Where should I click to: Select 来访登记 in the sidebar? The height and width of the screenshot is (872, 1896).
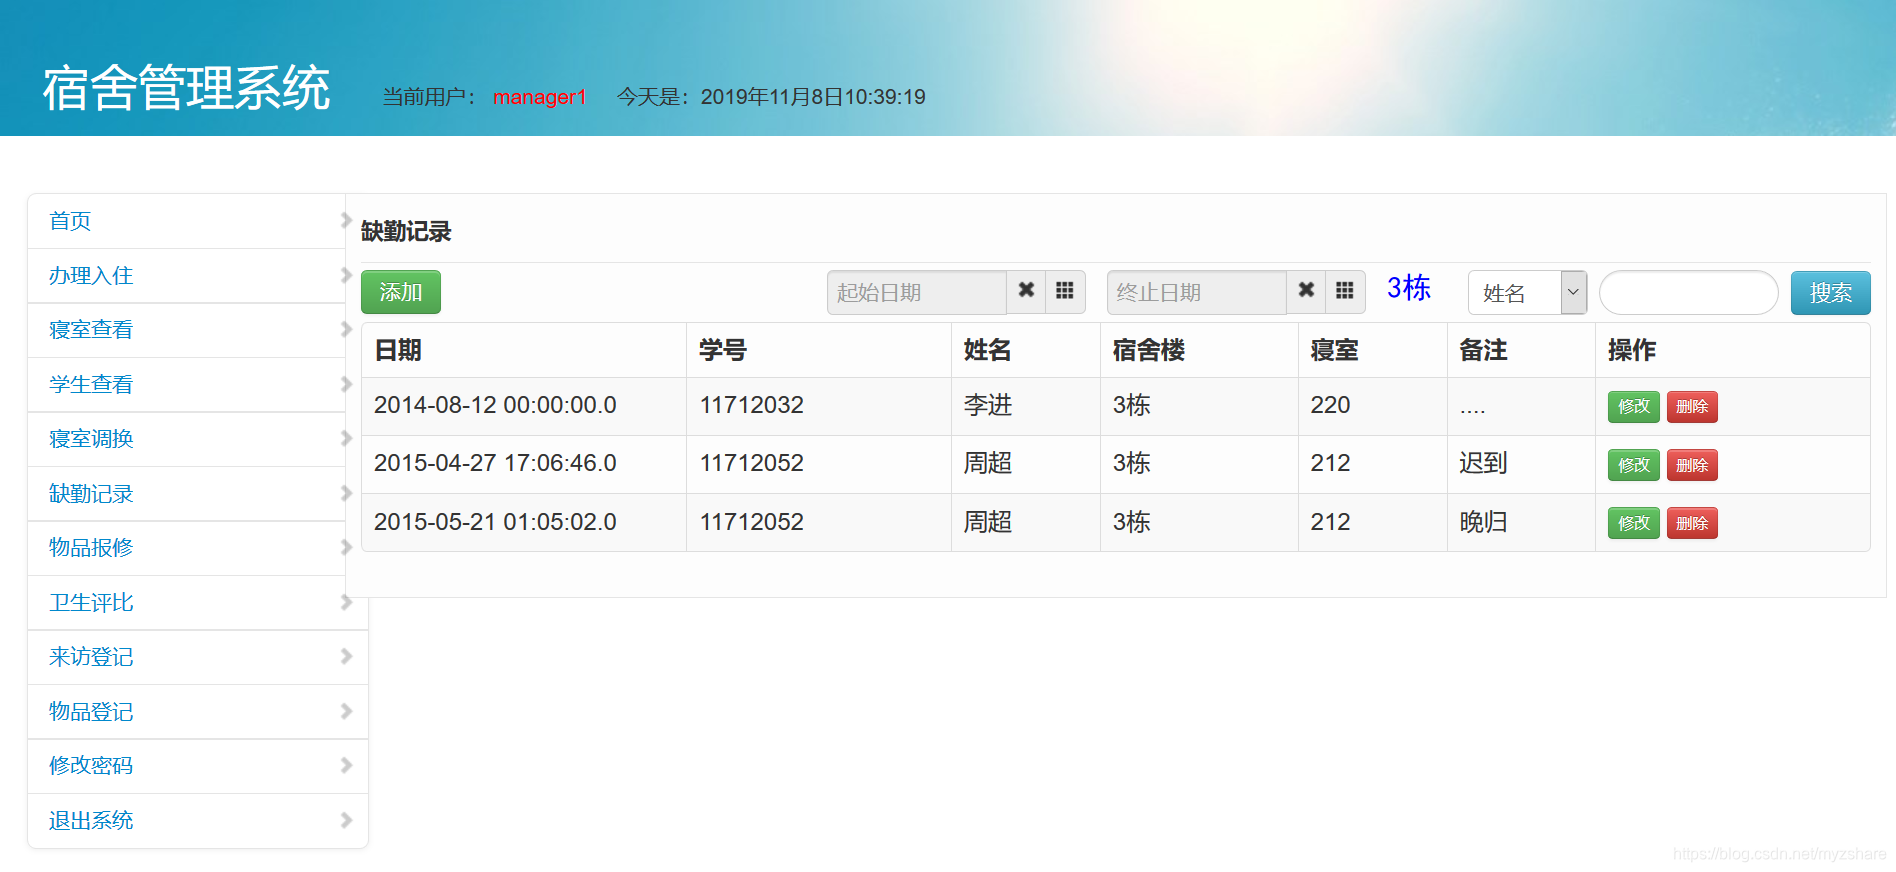pyautogui.click(x=91, y=656)
